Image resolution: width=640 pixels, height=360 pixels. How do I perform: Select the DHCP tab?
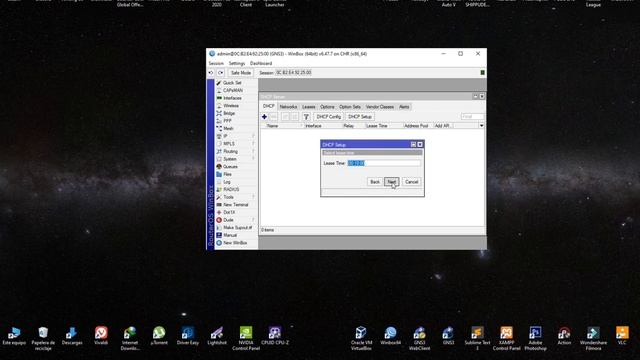click(x=269, y=106)
